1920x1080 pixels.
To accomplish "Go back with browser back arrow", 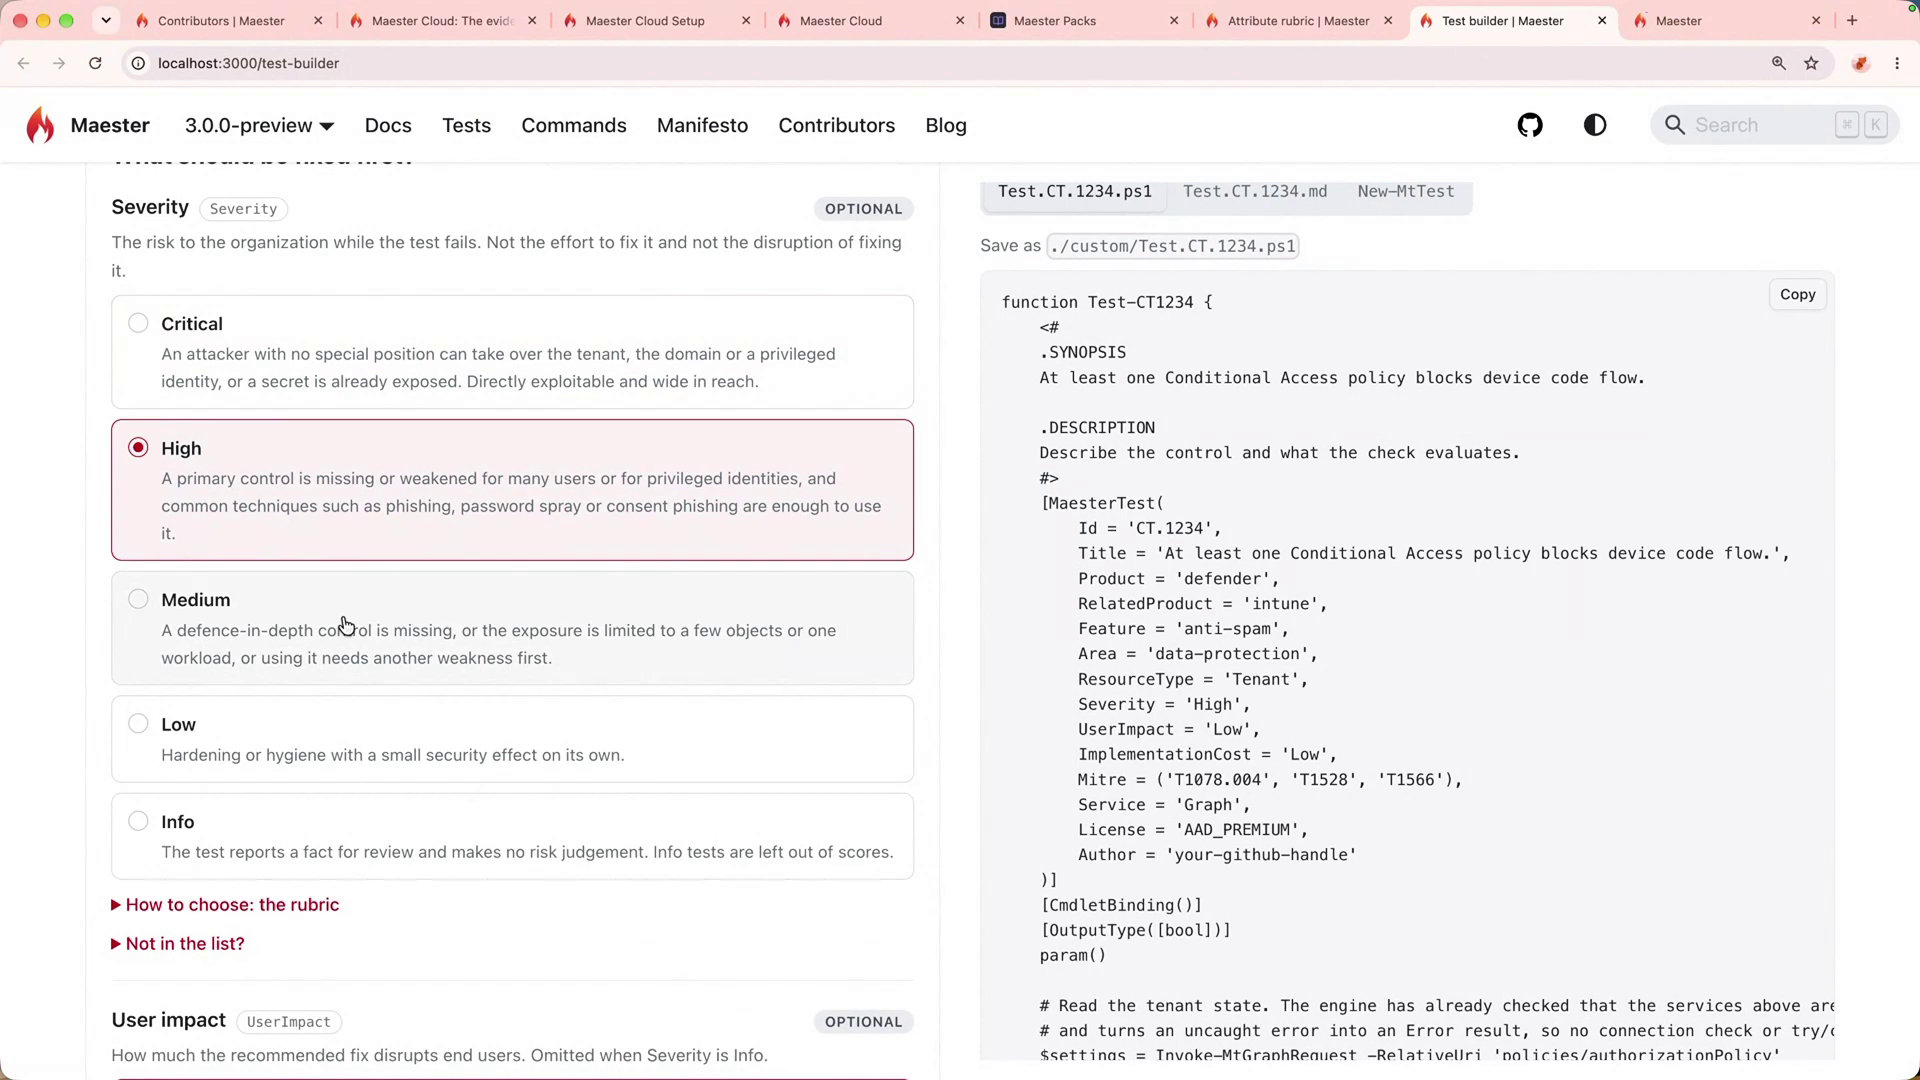I will (x=23, y=63).
